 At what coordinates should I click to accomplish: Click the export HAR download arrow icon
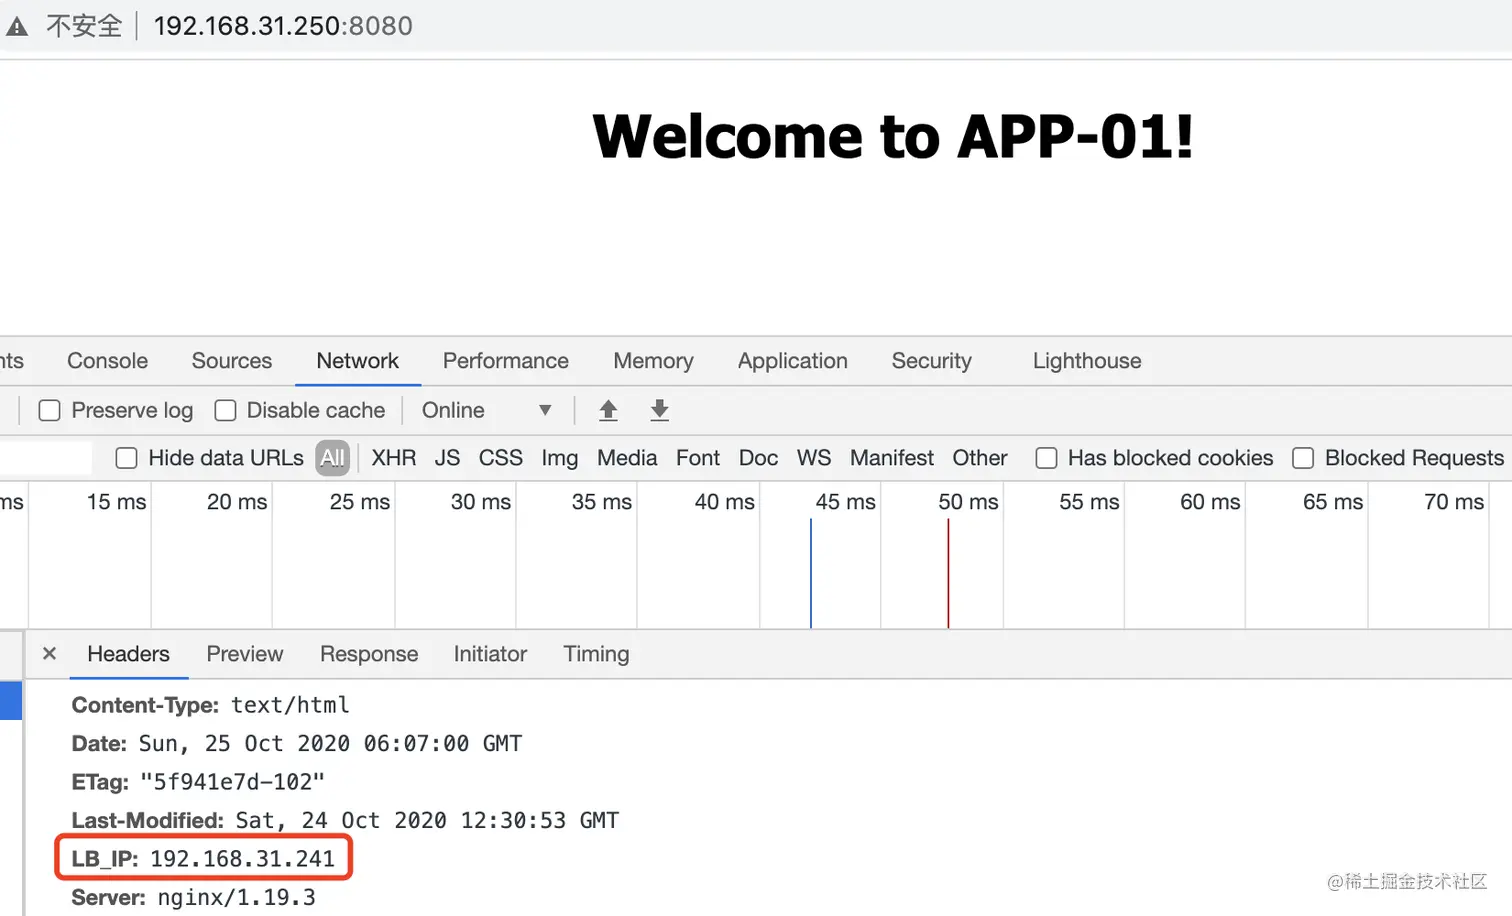point(659,410)
